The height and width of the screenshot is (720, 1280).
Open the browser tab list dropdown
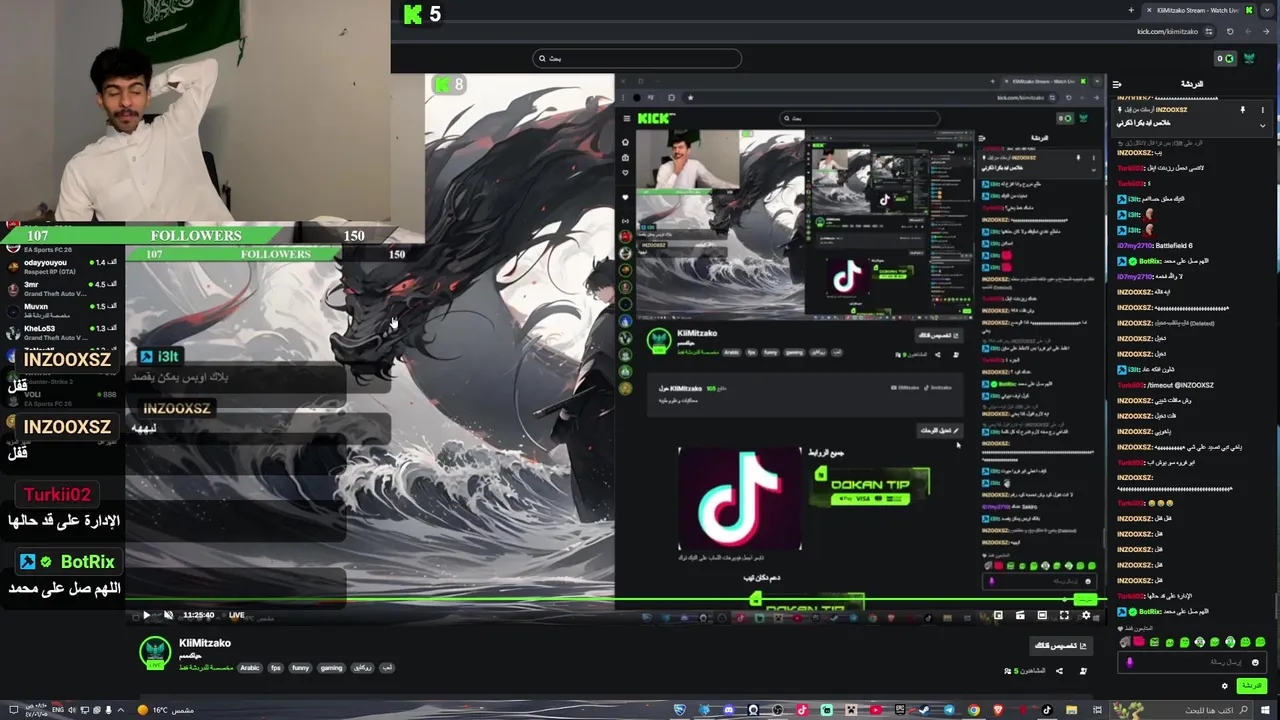(x=1267, y=10)
